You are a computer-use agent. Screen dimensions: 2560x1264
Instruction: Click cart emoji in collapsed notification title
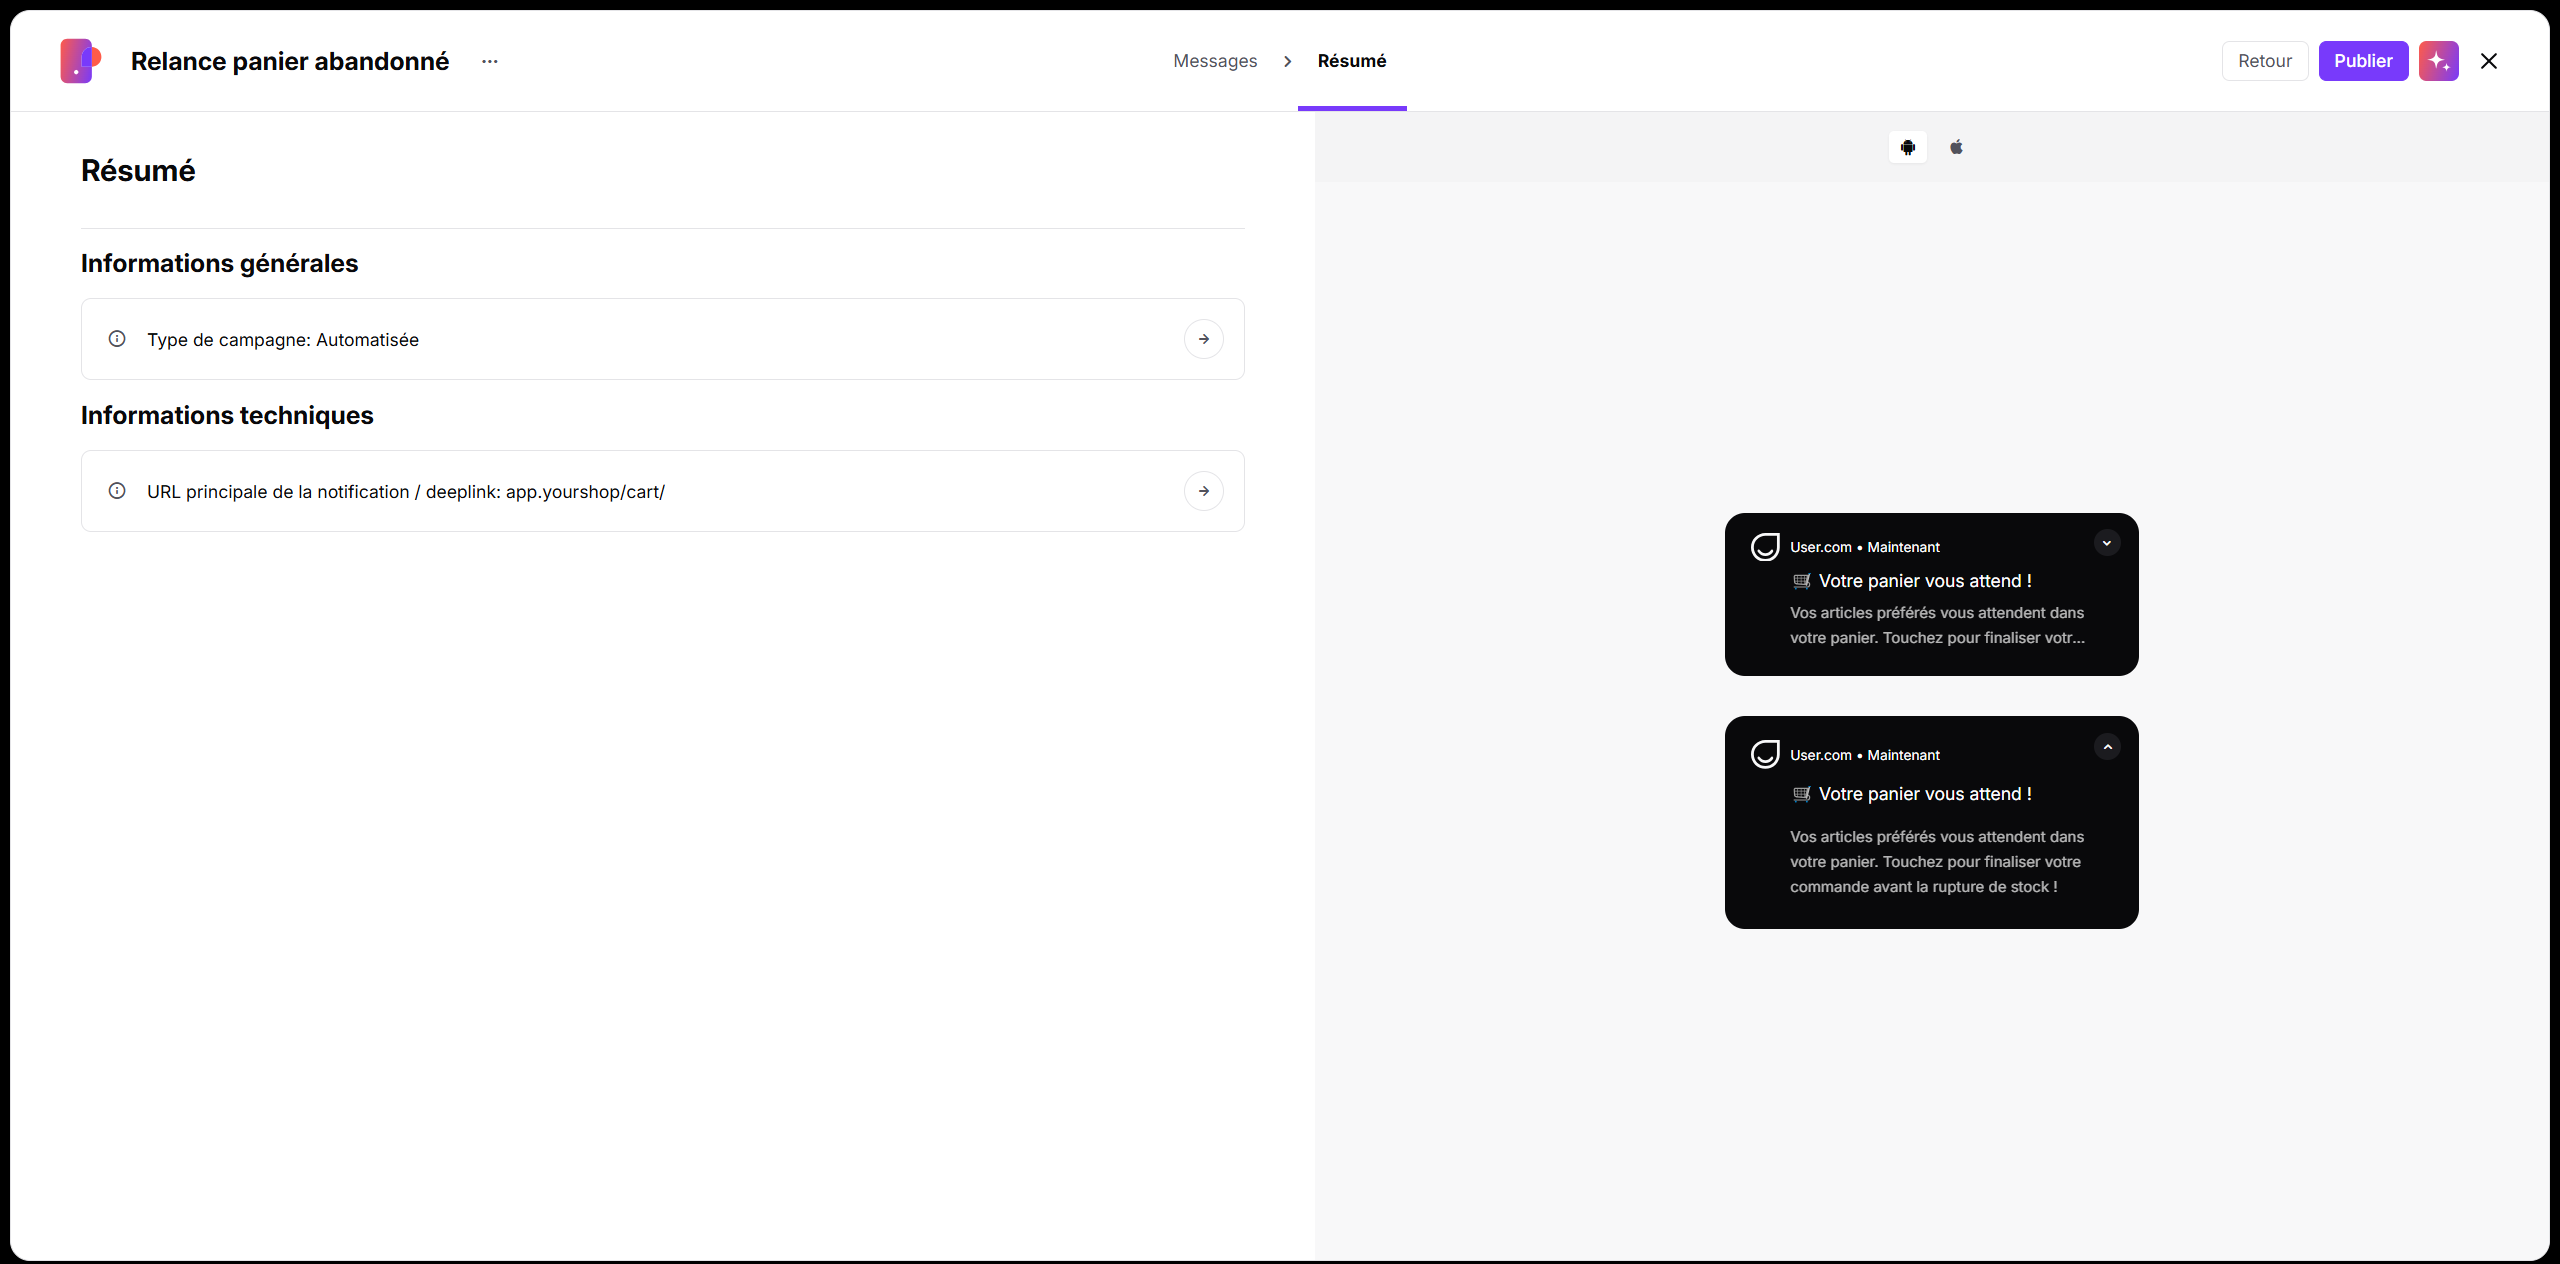[x=1802, y=581]
